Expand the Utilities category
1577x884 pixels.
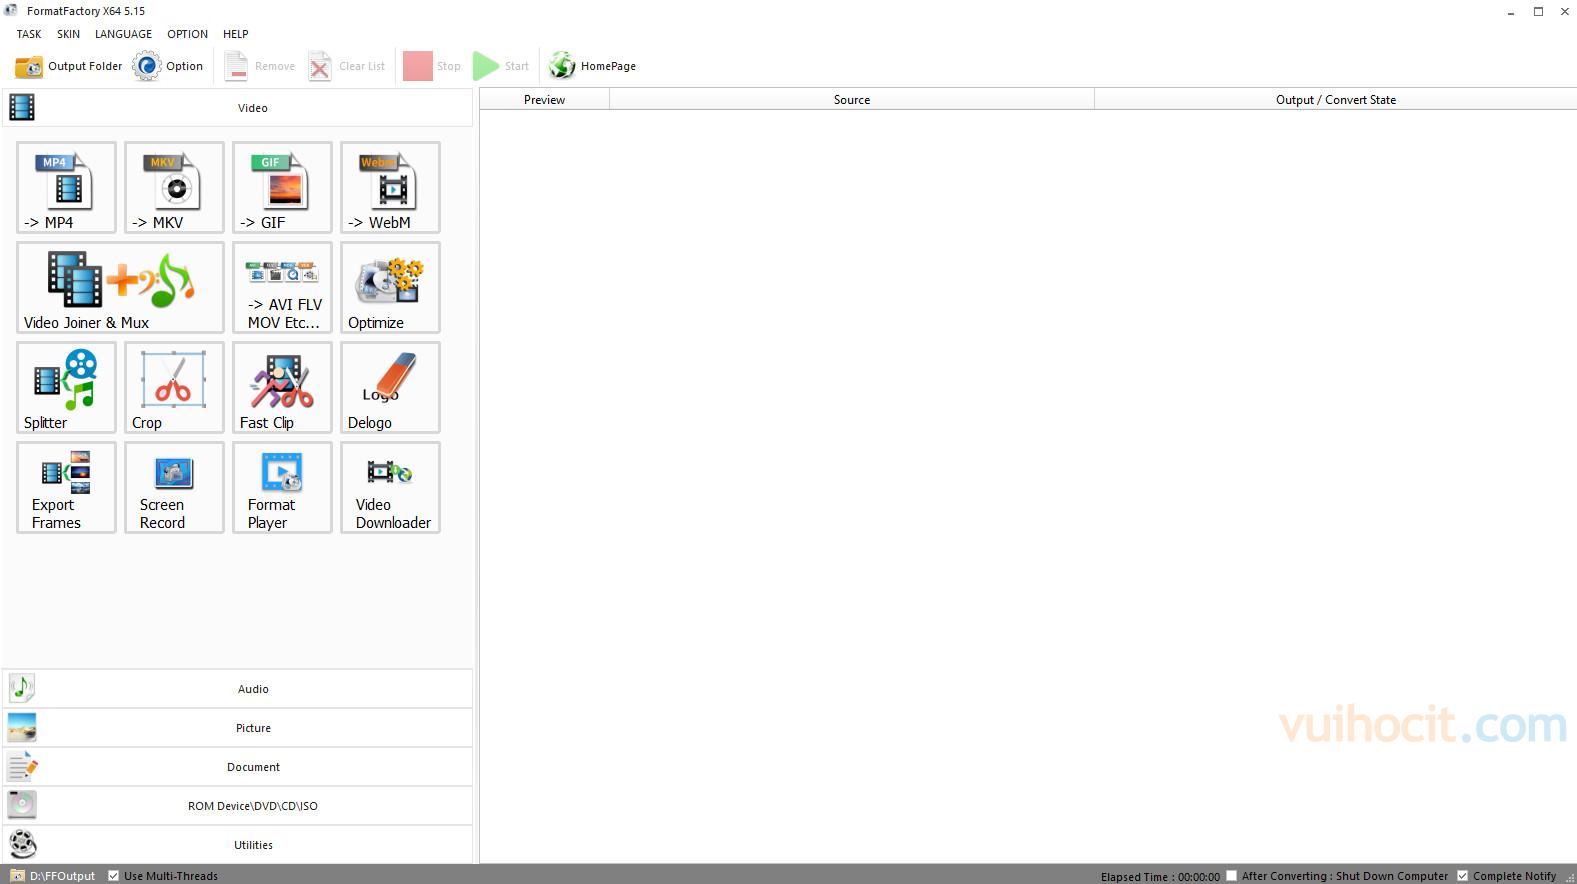pyautogui.click(x=238, y=845)
